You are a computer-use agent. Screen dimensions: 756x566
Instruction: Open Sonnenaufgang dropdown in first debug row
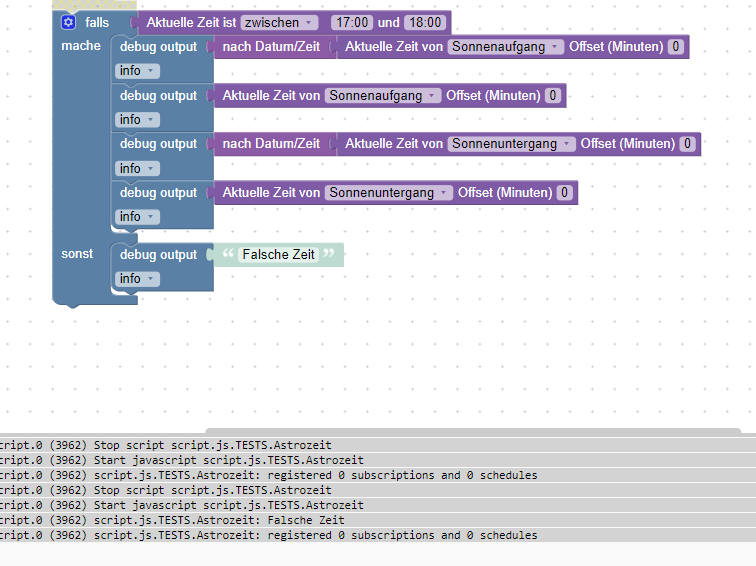point(506,47)
